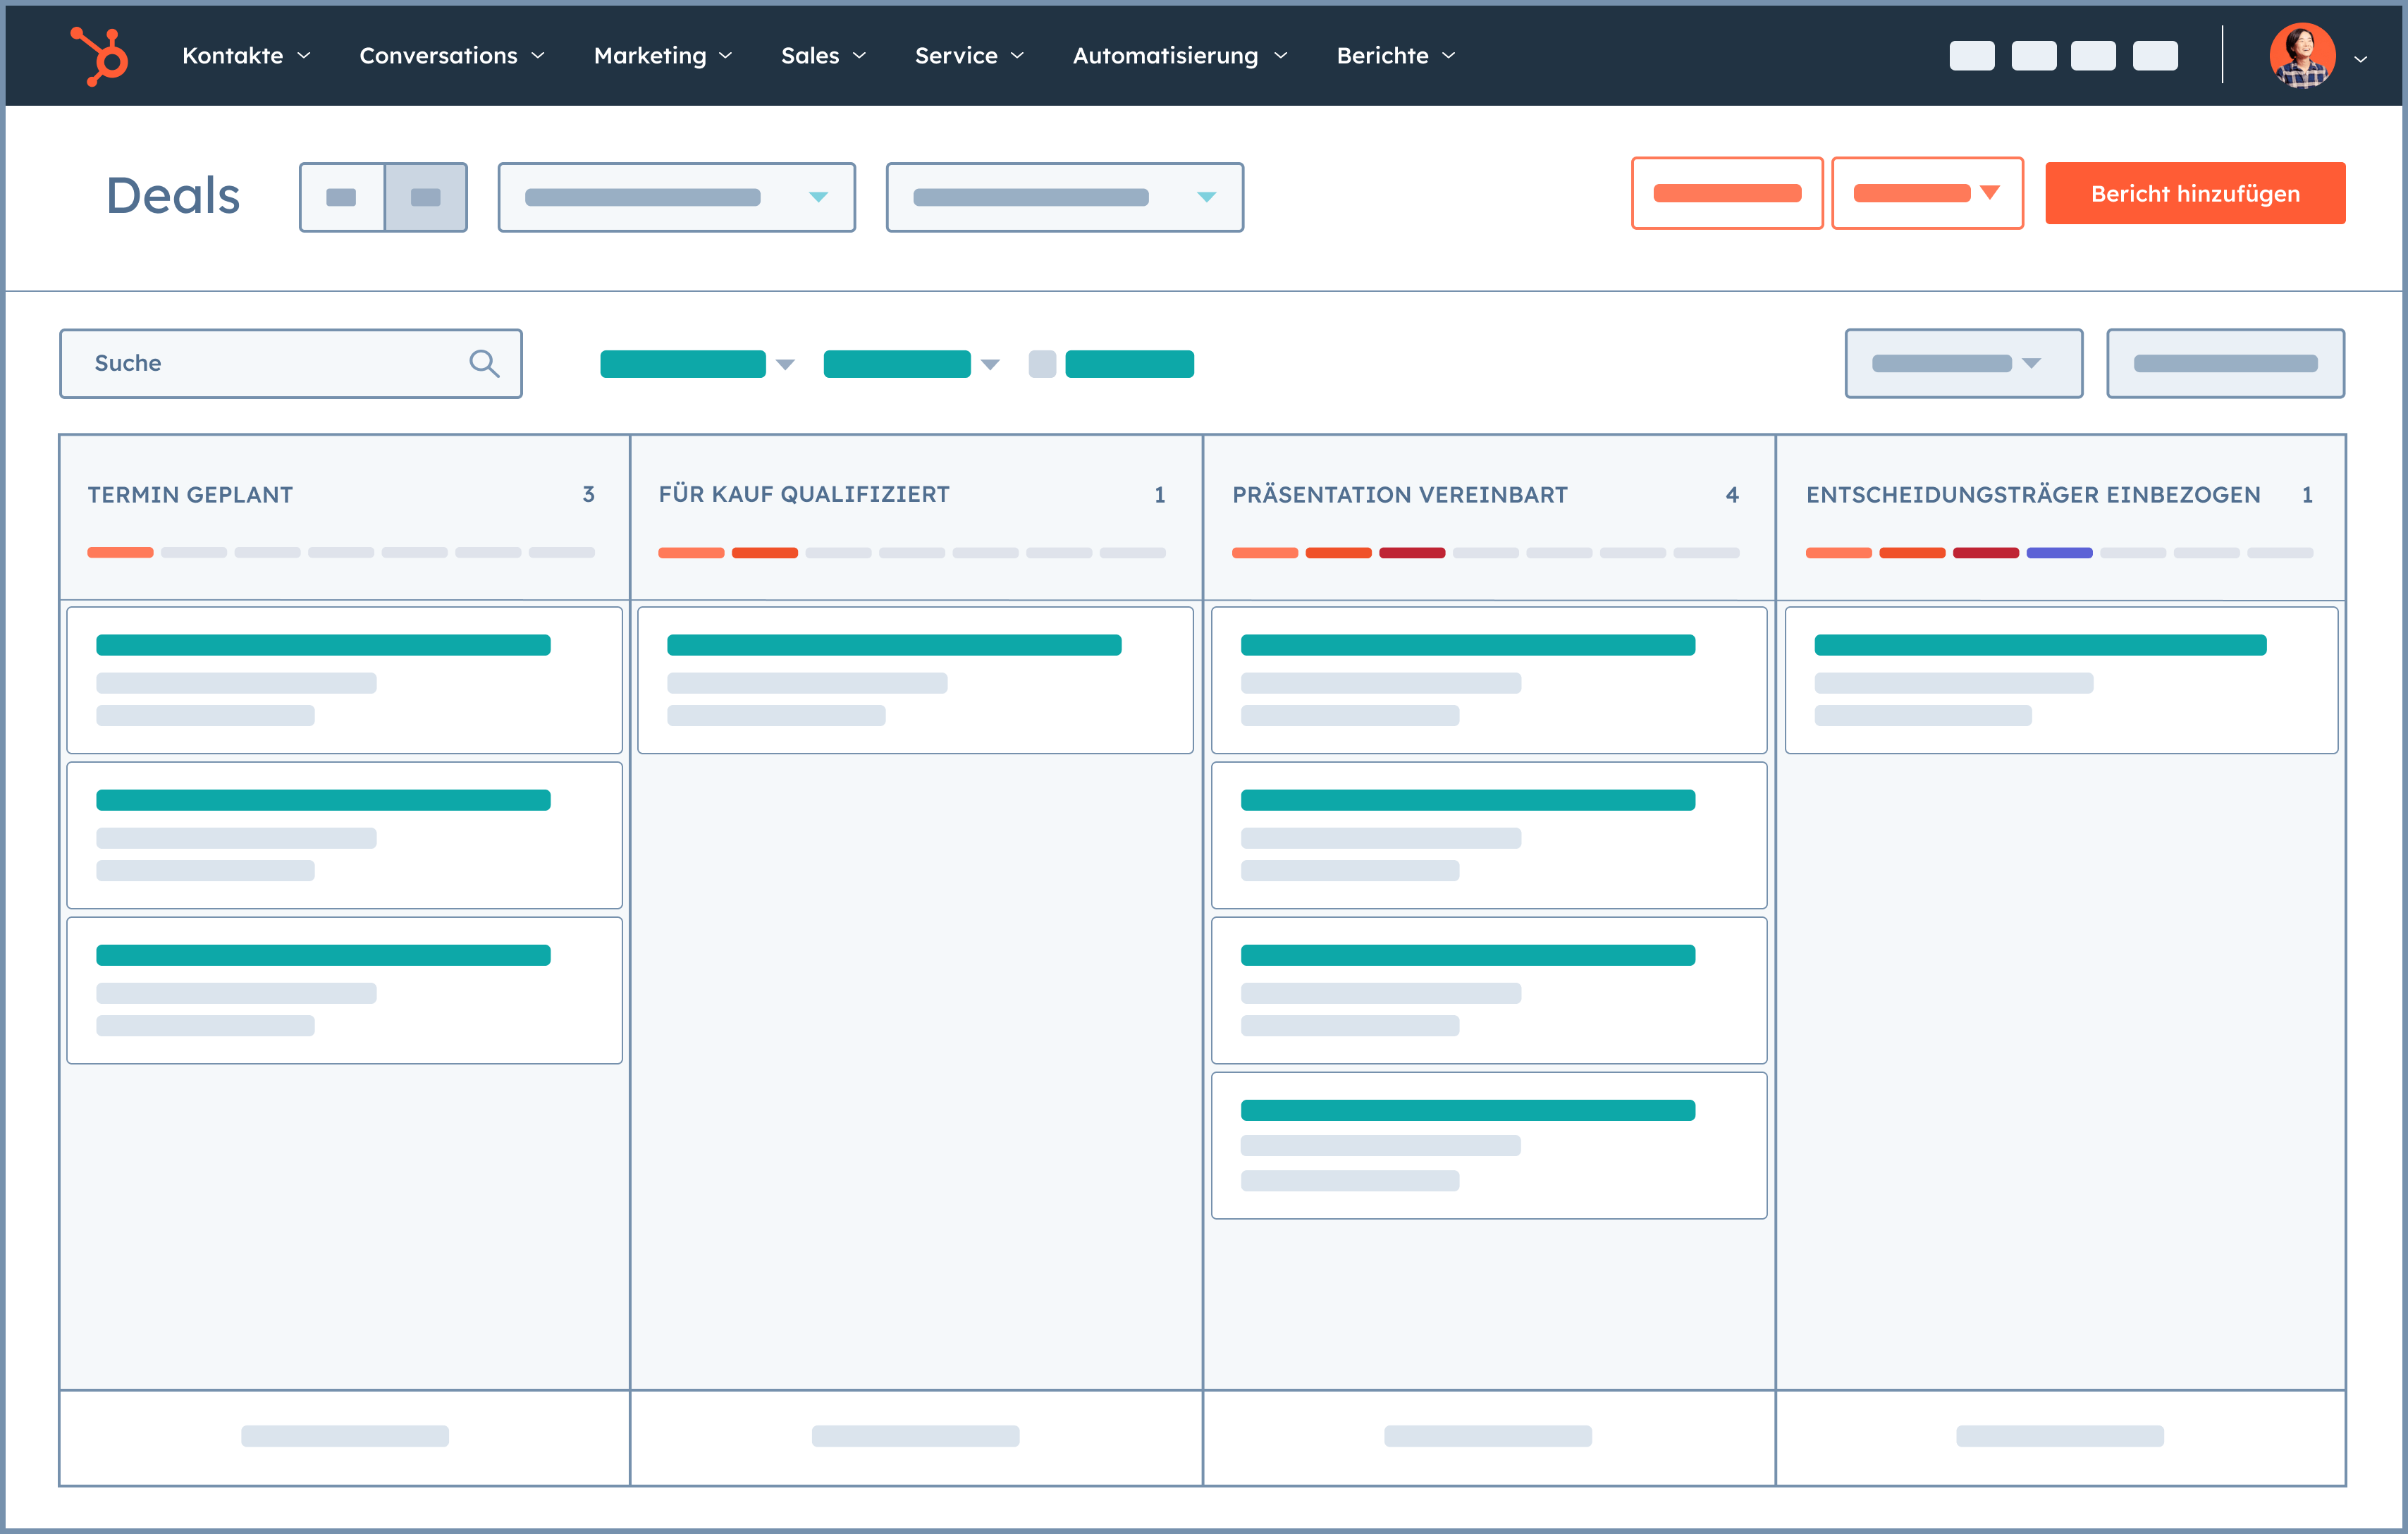The image size is (2408, 1534).
Task: Open the first pipeline dropdown beside the view switcher
Action: tap(676, 196)
